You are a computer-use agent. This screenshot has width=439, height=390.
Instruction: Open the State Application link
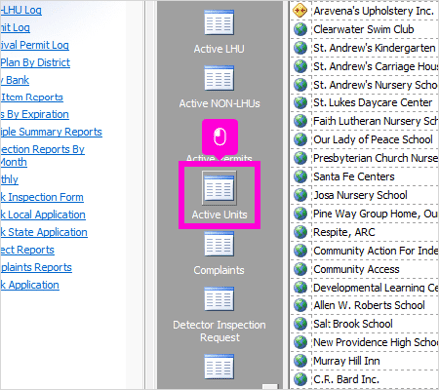[44, 232]
